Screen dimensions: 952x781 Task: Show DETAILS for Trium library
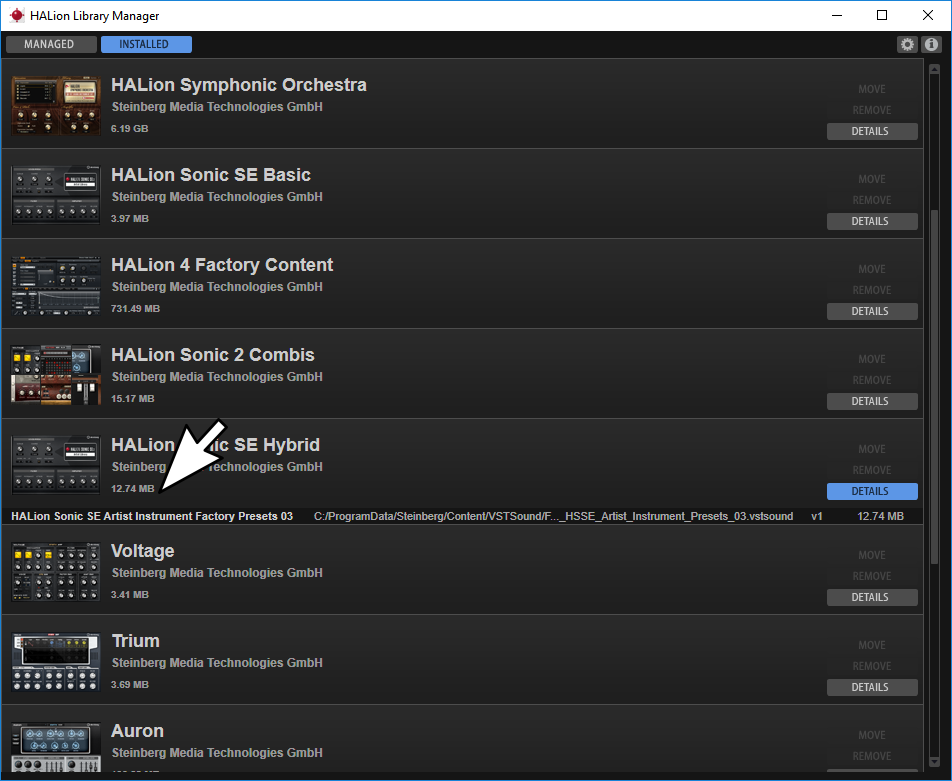[872, 687]
